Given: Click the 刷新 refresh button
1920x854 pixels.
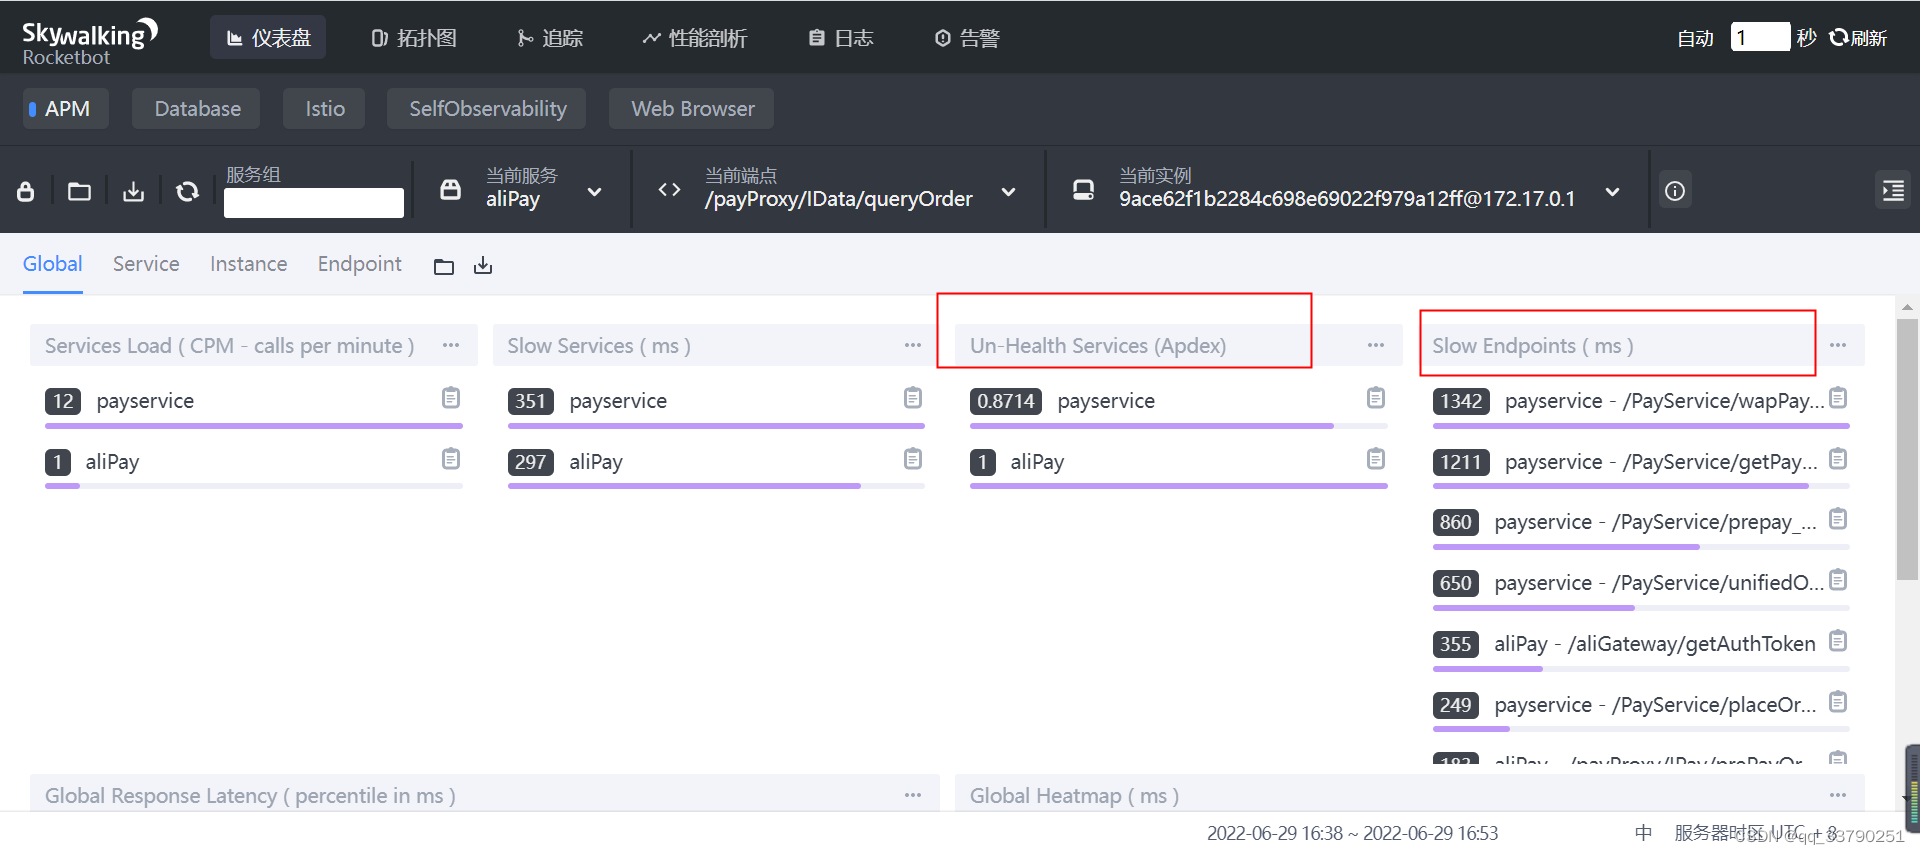Looking at the screenshot, I should click(x=1858, y=38).
